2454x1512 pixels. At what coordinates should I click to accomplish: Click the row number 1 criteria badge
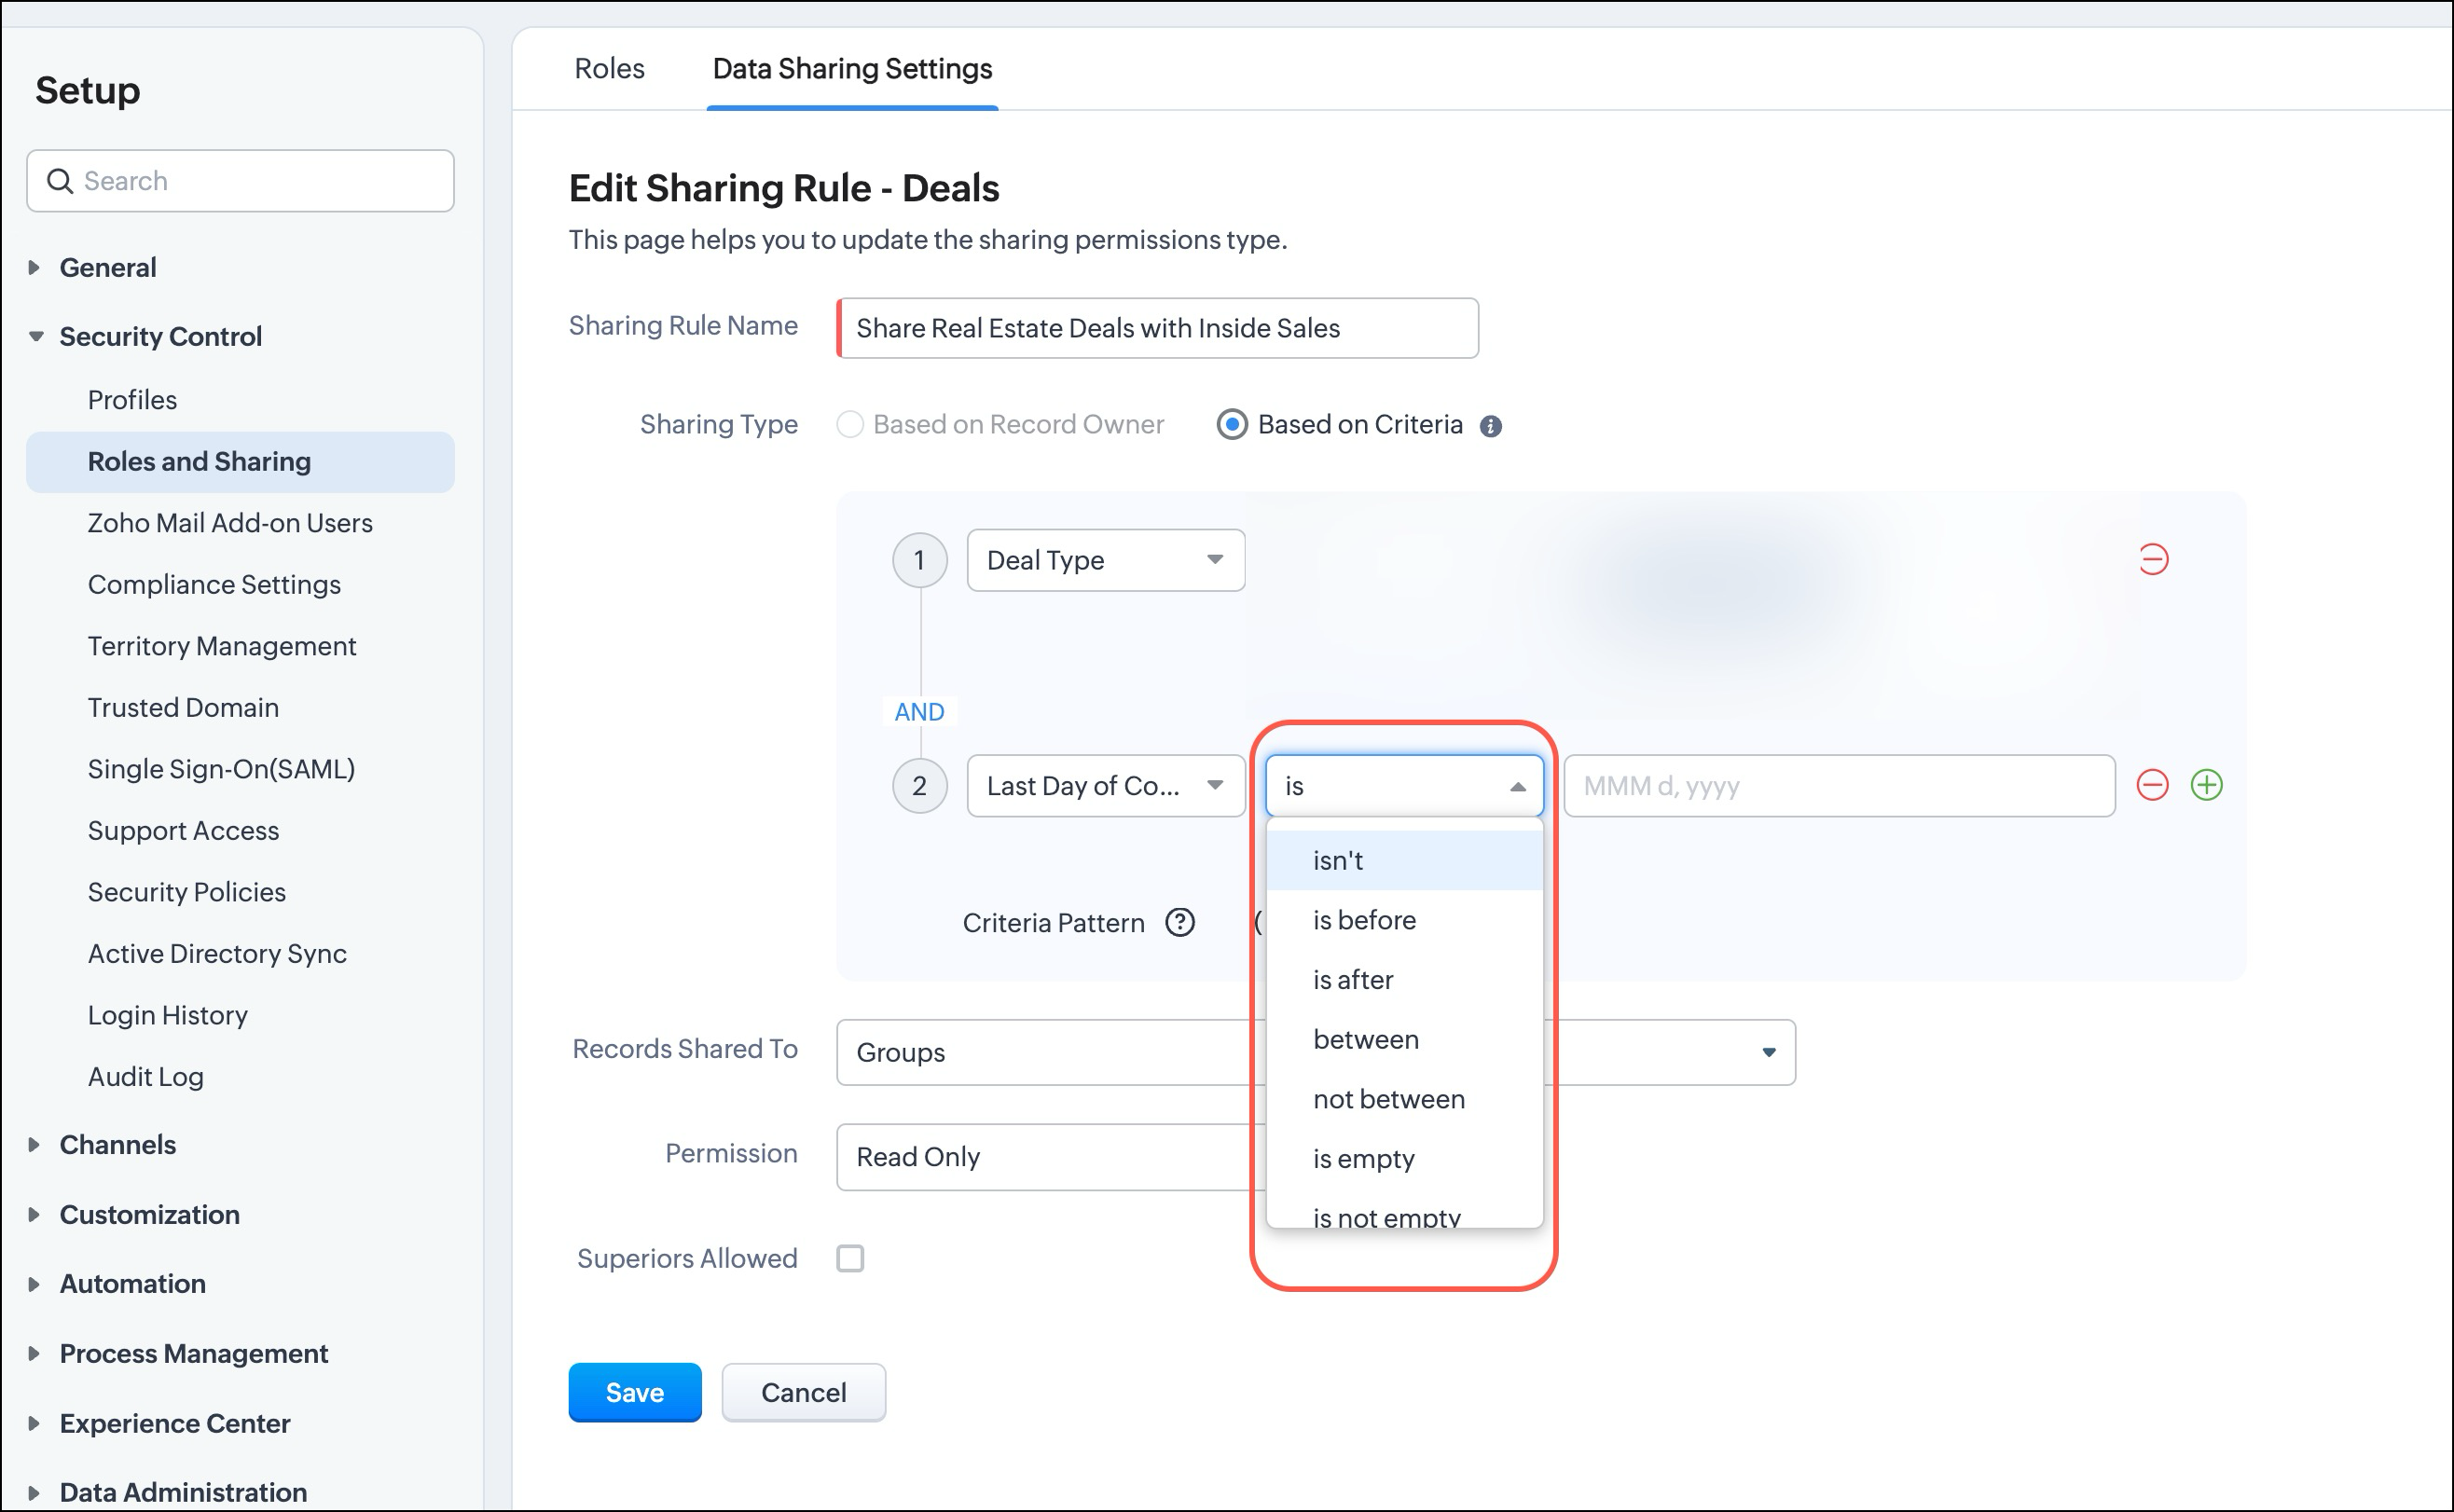click(919, 560)
